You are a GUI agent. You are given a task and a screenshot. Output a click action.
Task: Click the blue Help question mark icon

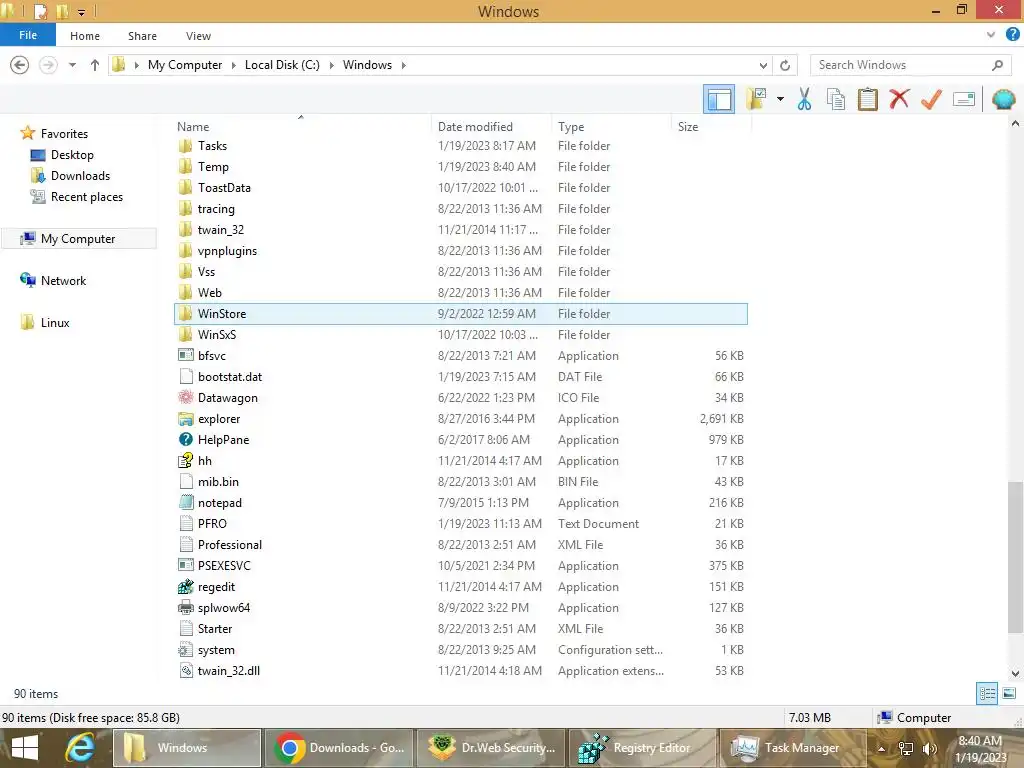coord(1013,35)
